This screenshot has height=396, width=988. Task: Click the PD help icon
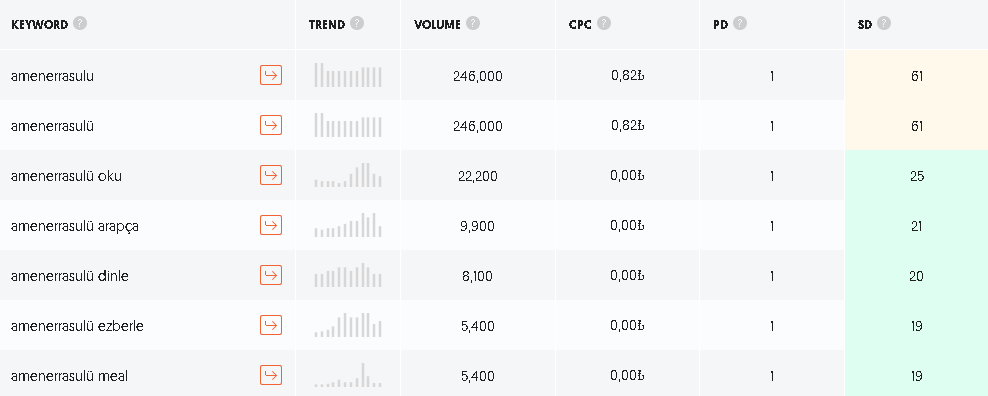coord(740,23)
